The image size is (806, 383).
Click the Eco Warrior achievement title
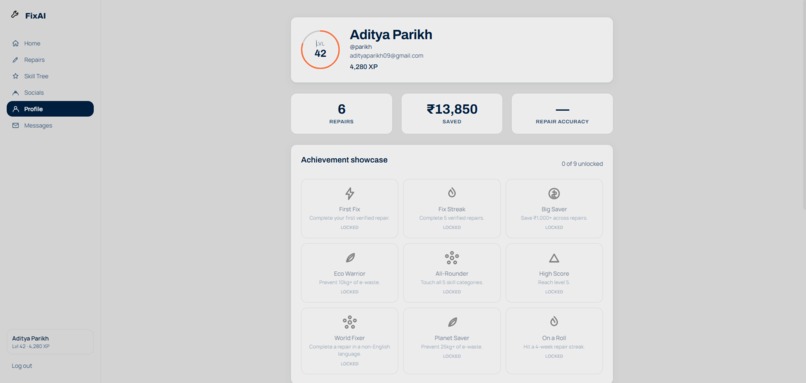tap(350, 274)
